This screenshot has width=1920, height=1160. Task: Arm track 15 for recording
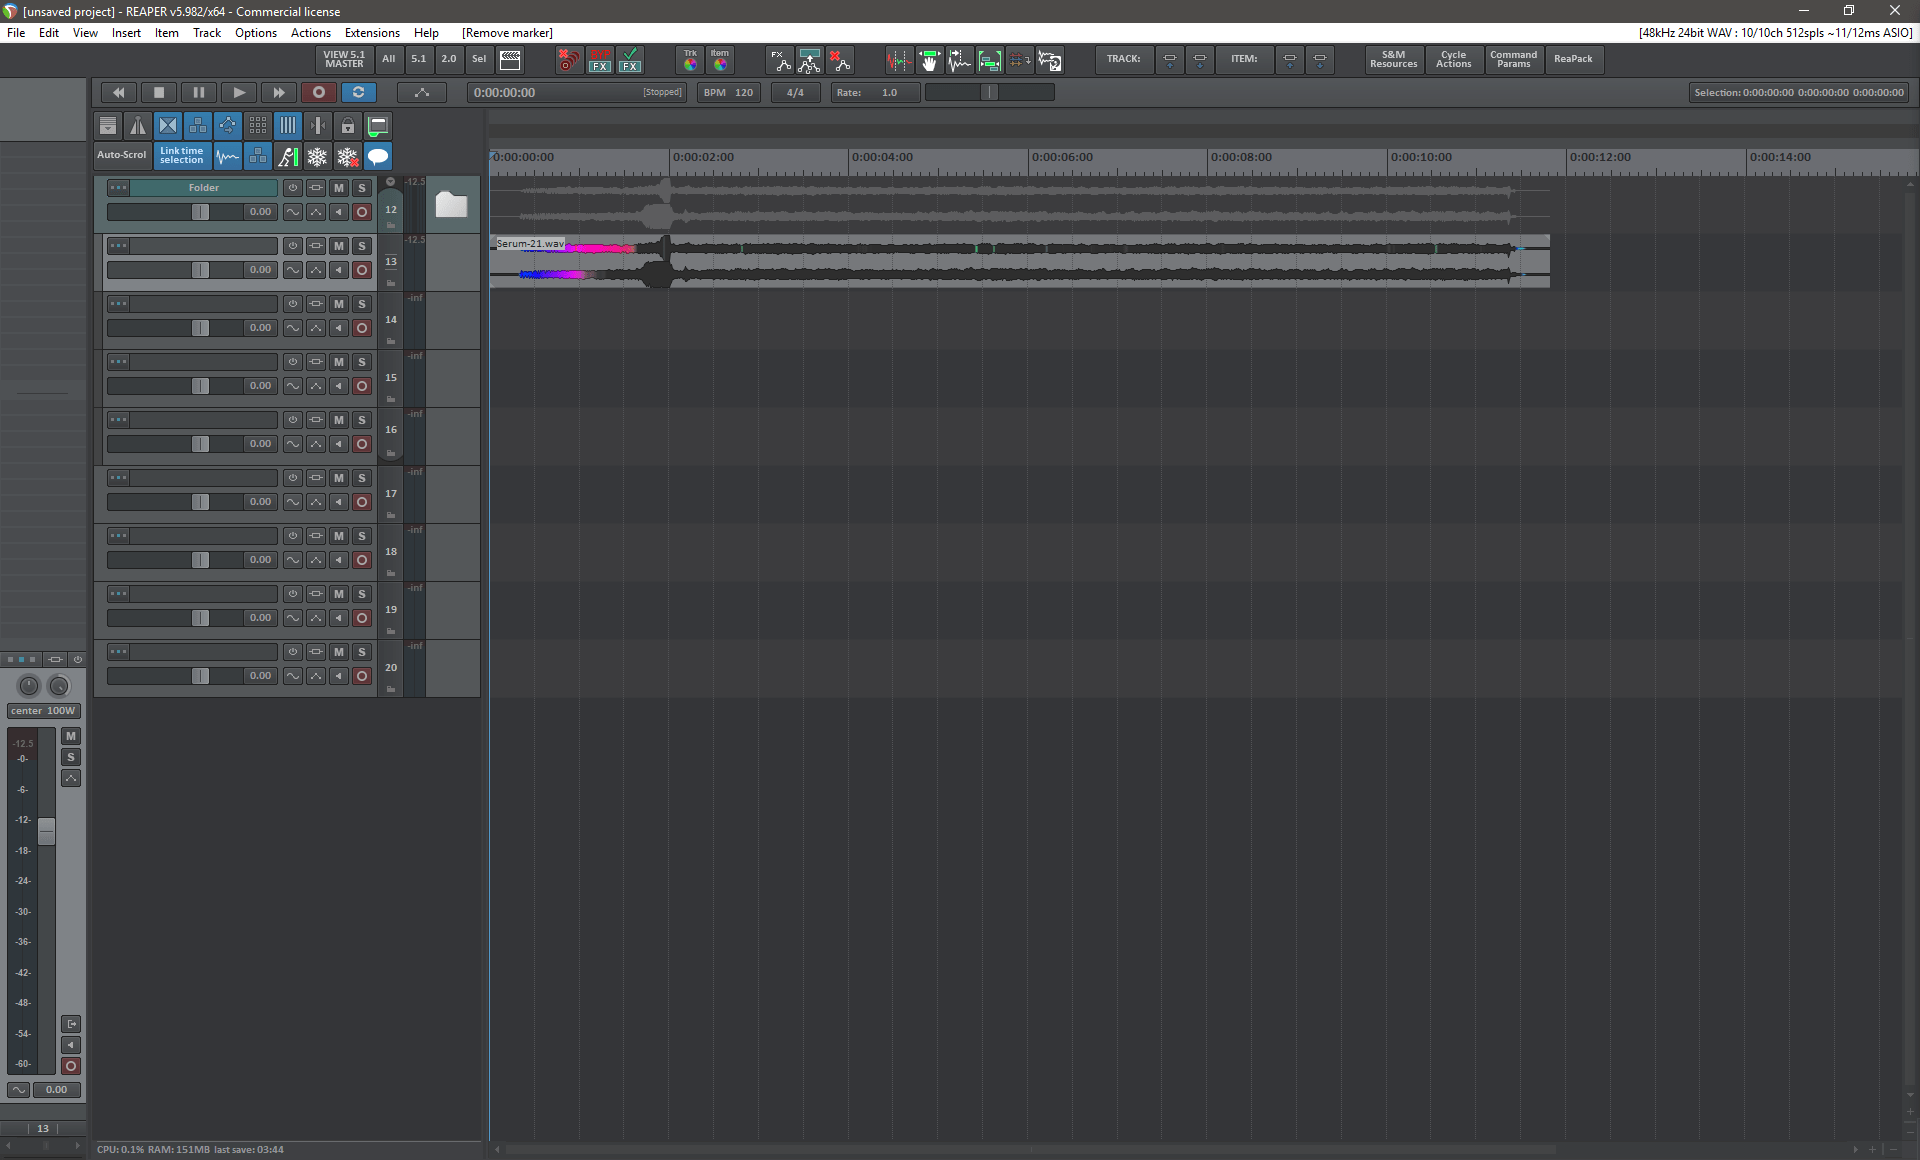362,386
